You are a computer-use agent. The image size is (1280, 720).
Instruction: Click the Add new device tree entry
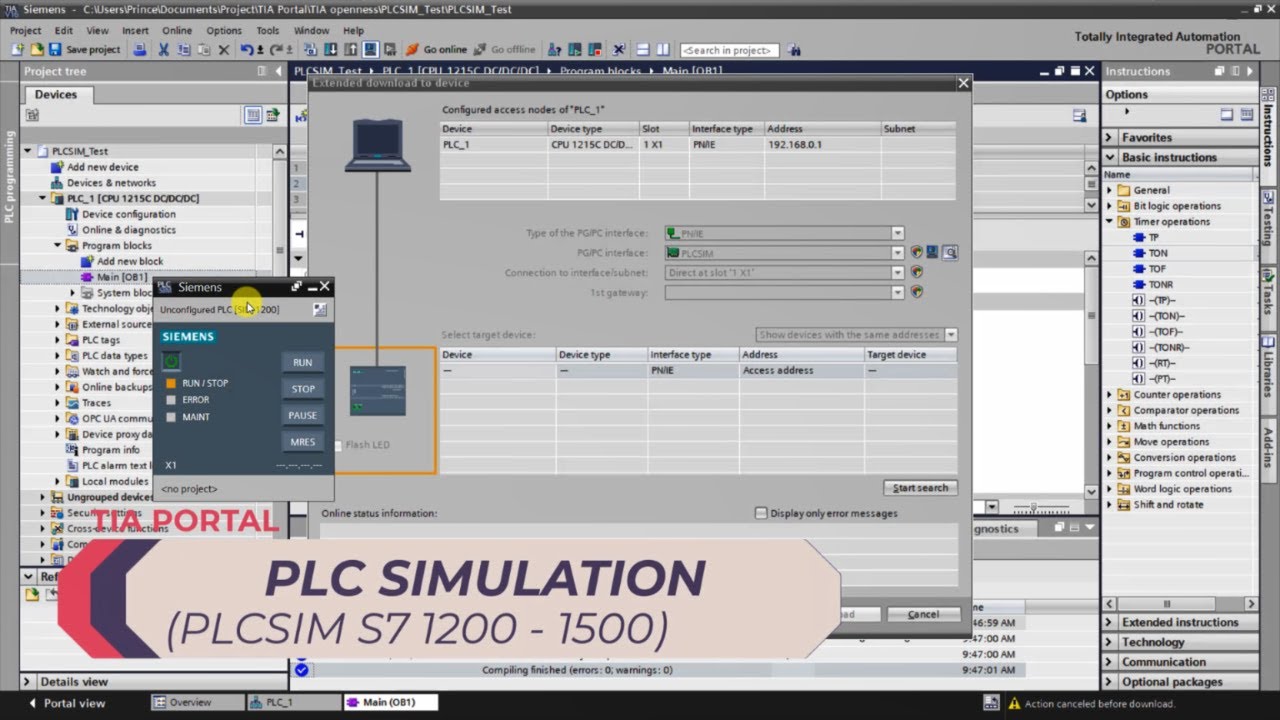(x=102, y=167)
